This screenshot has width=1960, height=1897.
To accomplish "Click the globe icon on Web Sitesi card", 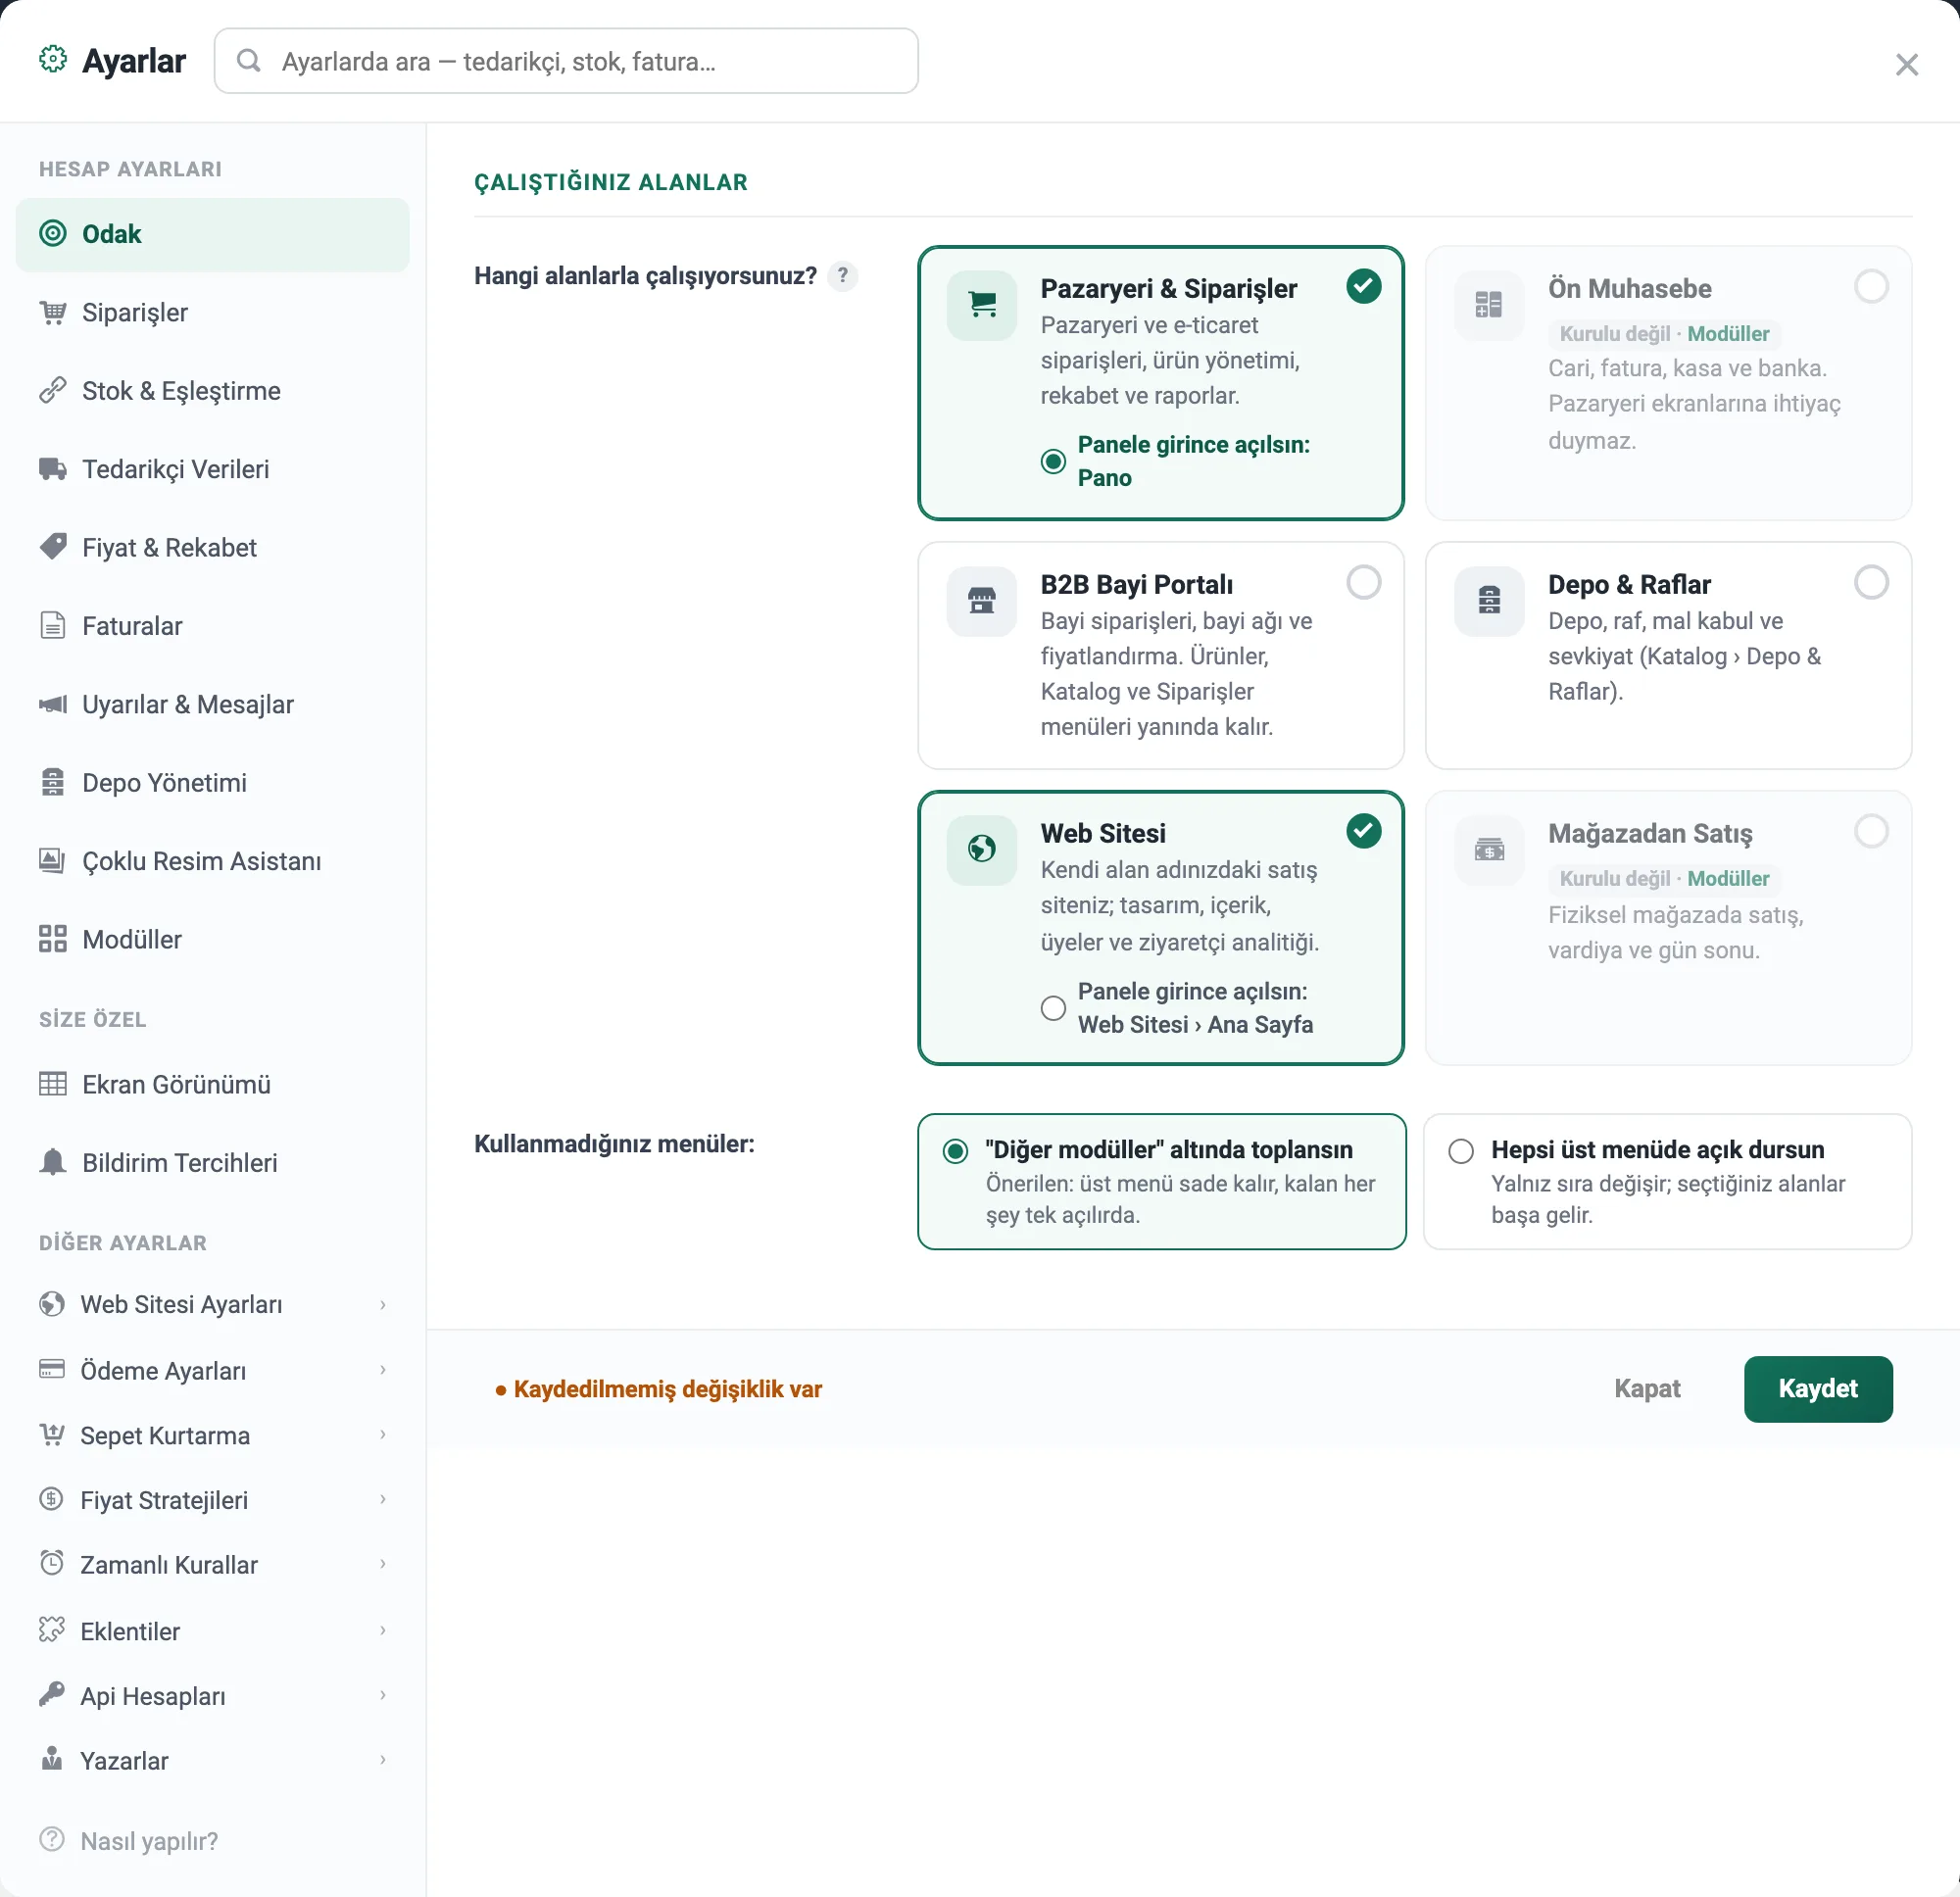I will tap(982, 850).
